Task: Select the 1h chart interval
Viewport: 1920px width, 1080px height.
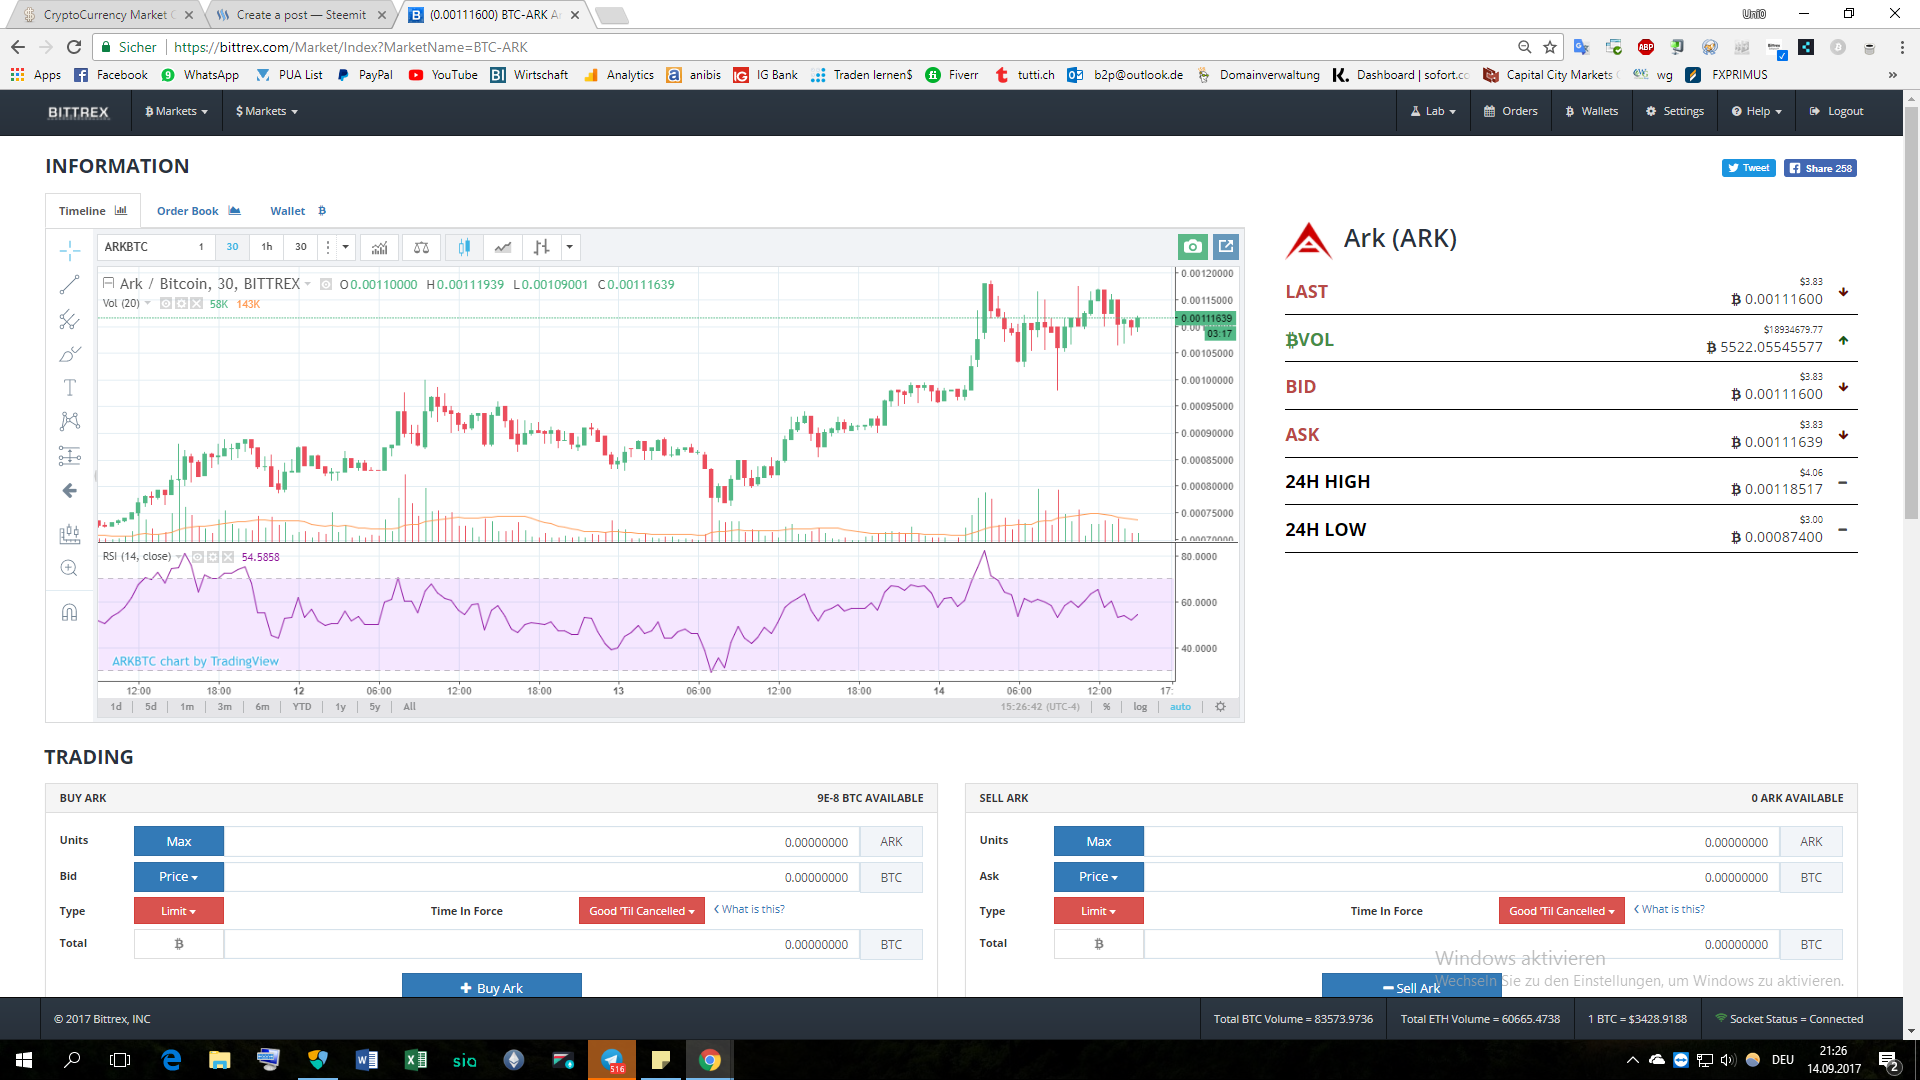Action: tap(267, 247)
